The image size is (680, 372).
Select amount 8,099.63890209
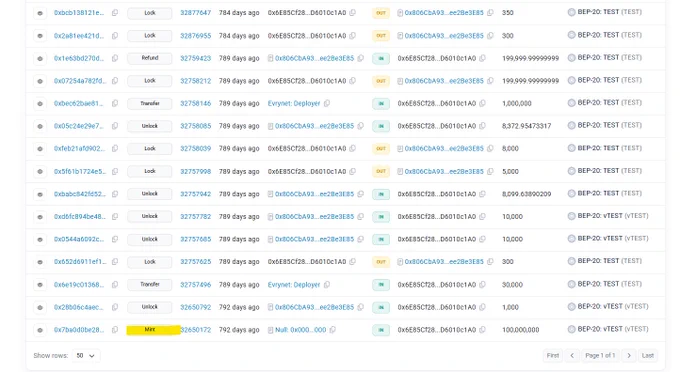click(x=526, y=194)
